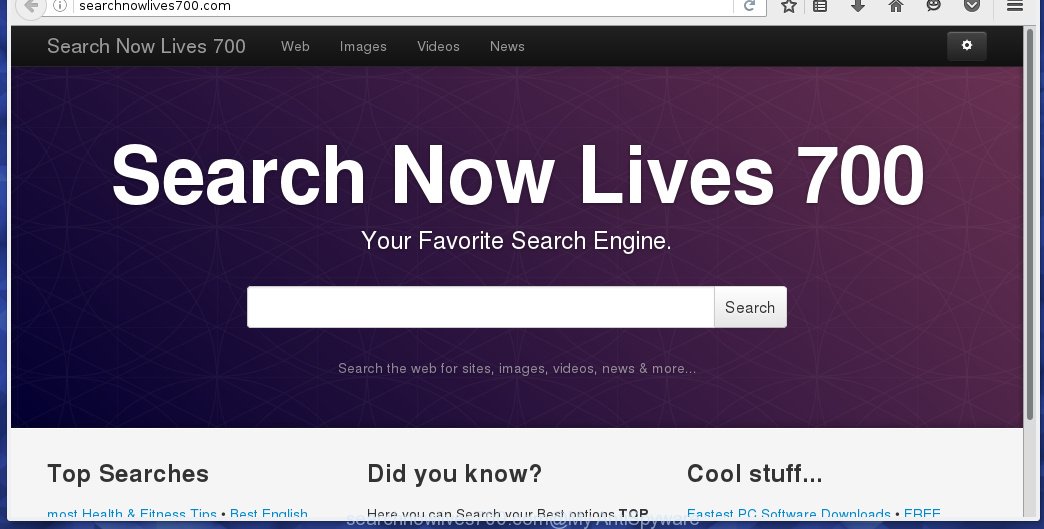Click the large Search Now Lives 700 title
Image resolution: width=1044 pixels, height=529 pixels.
click(x=517, y=174)
